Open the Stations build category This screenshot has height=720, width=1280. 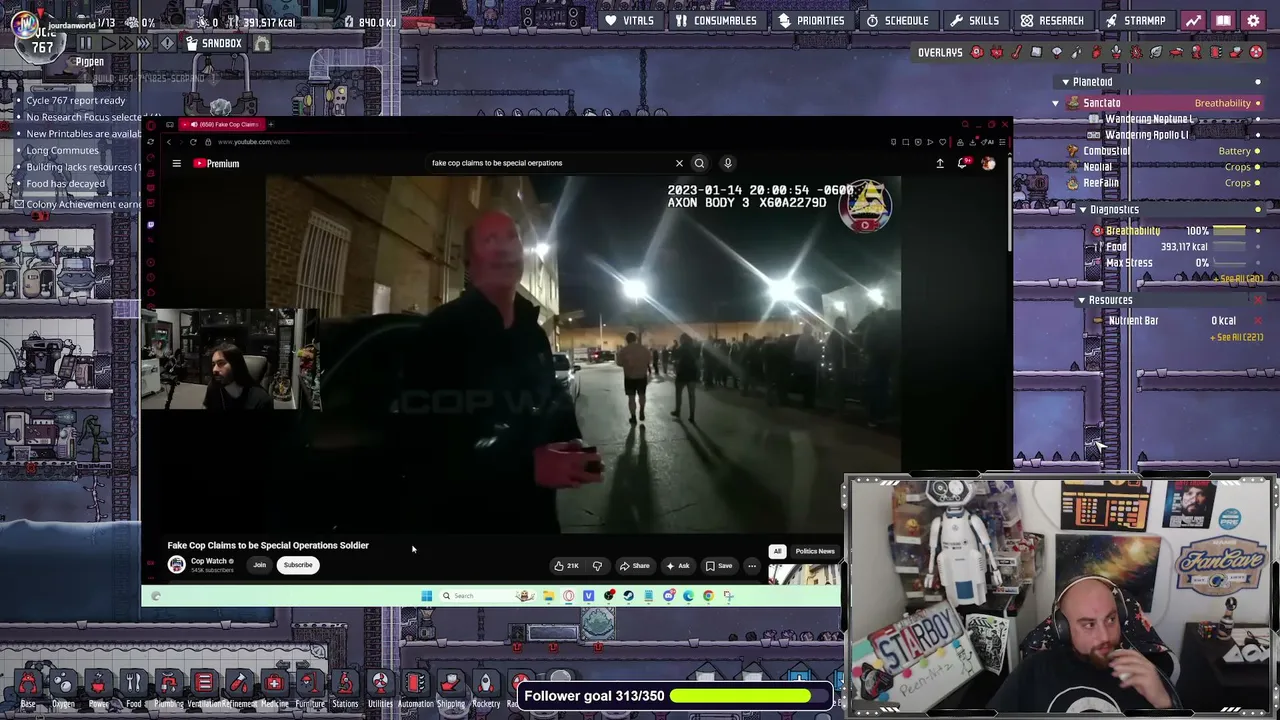tap(345, 687)
